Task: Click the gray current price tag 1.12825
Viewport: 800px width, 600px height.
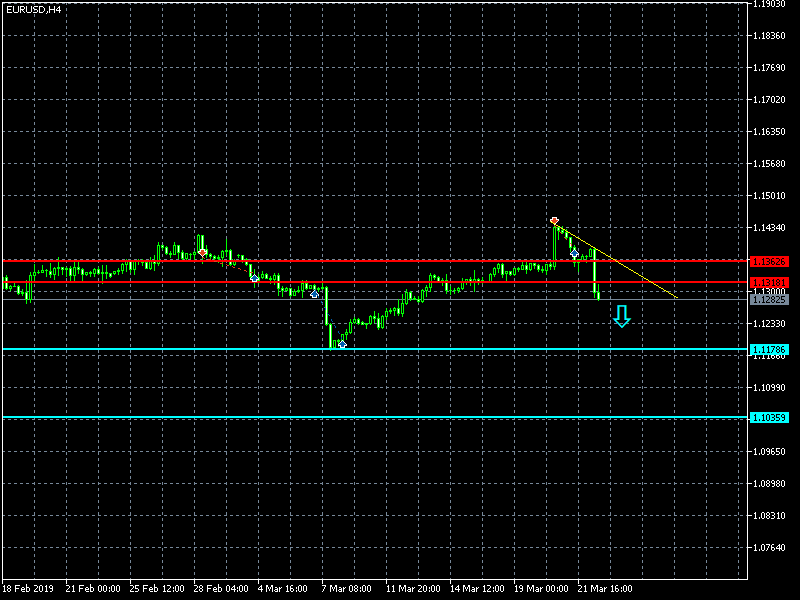Action: (x=769, y=300)
